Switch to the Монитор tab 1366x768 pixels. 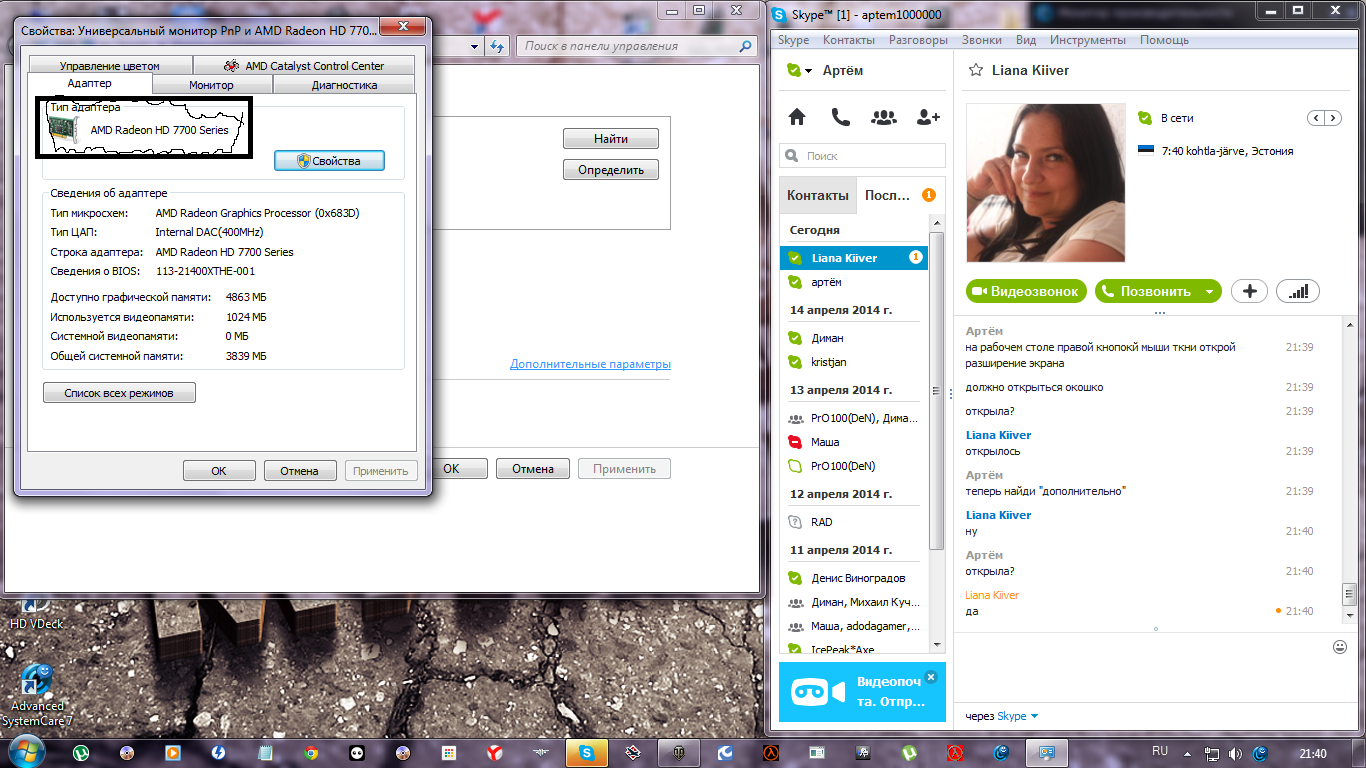pos(211,86)
